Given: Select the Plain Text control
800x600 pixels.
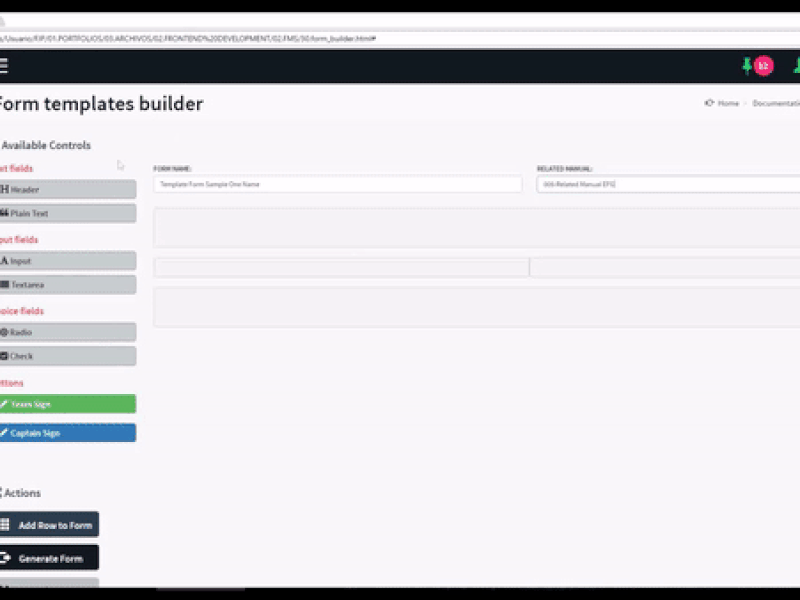Looking at the screenshot, I should pyautogui.click(x=68, y=213).
